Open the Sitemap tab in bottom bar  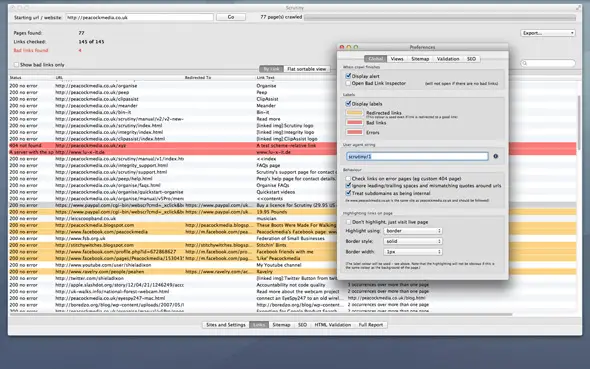coord(281,325)
